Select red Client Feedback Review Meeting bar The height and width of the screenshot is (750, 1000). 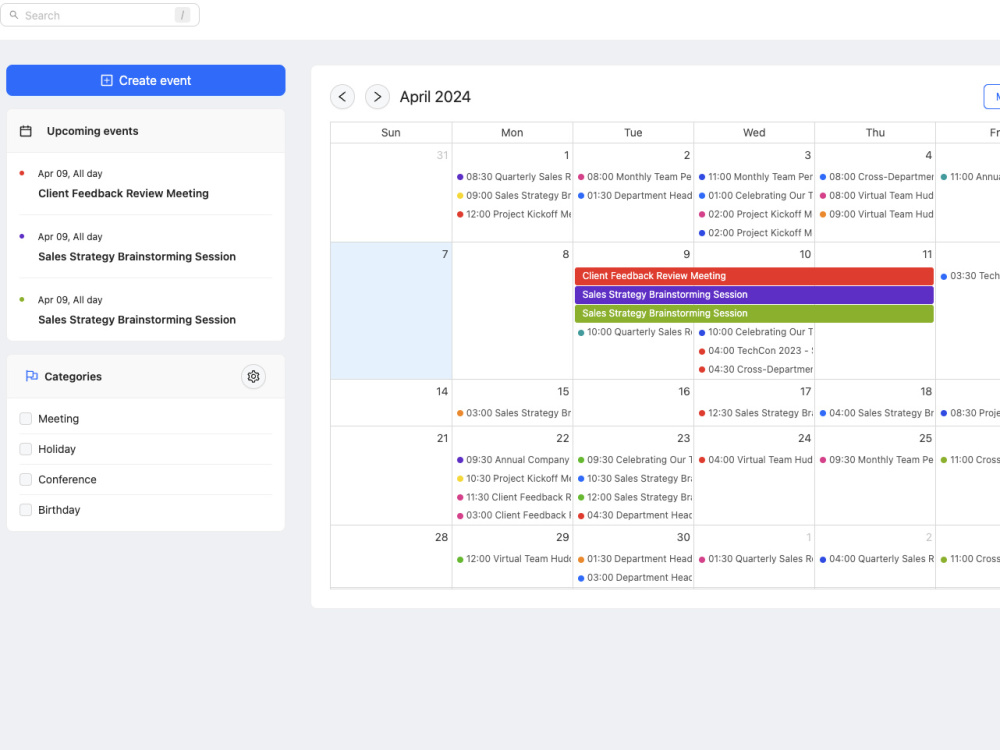pos(754,276)
